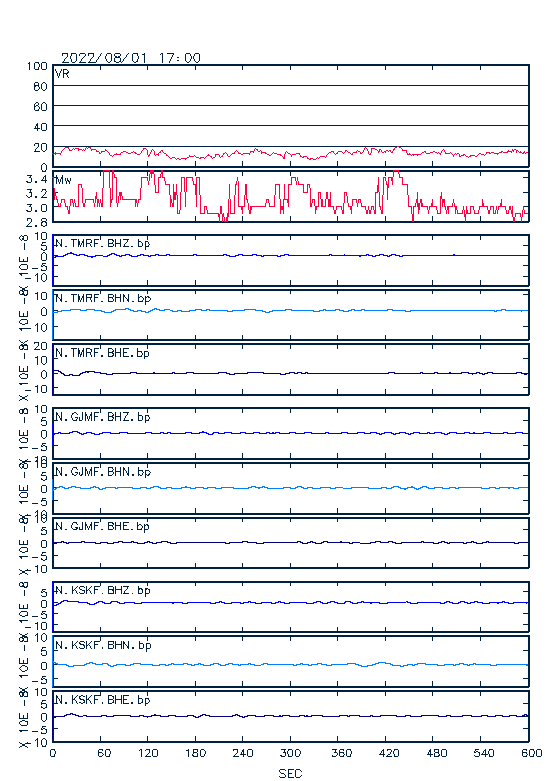Click the N.GJMF.BHZ.bp trace label

tap(102, 417)
